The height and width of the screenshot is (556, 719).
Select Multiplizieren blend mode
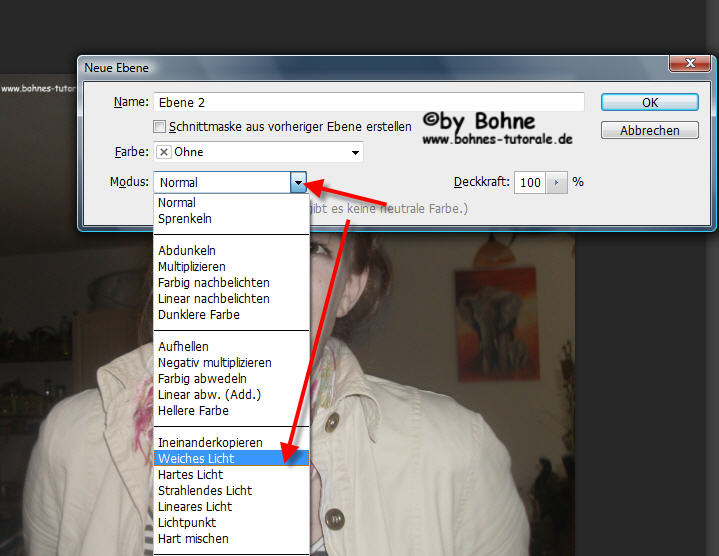(192, 267)
